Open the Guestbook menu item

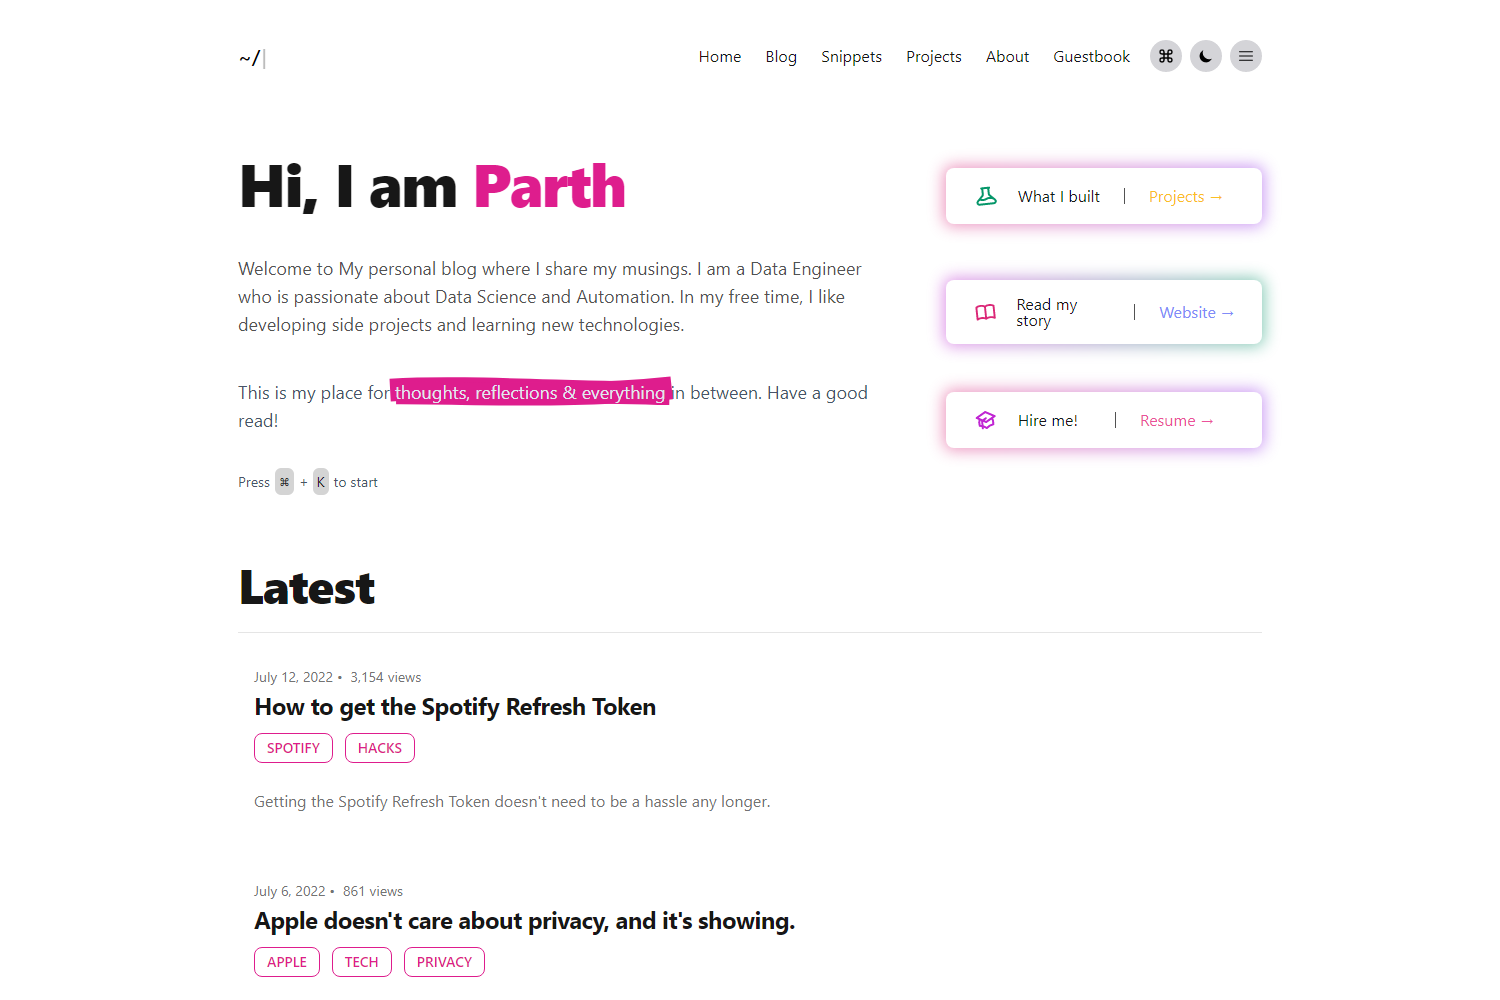[1091, 56]
